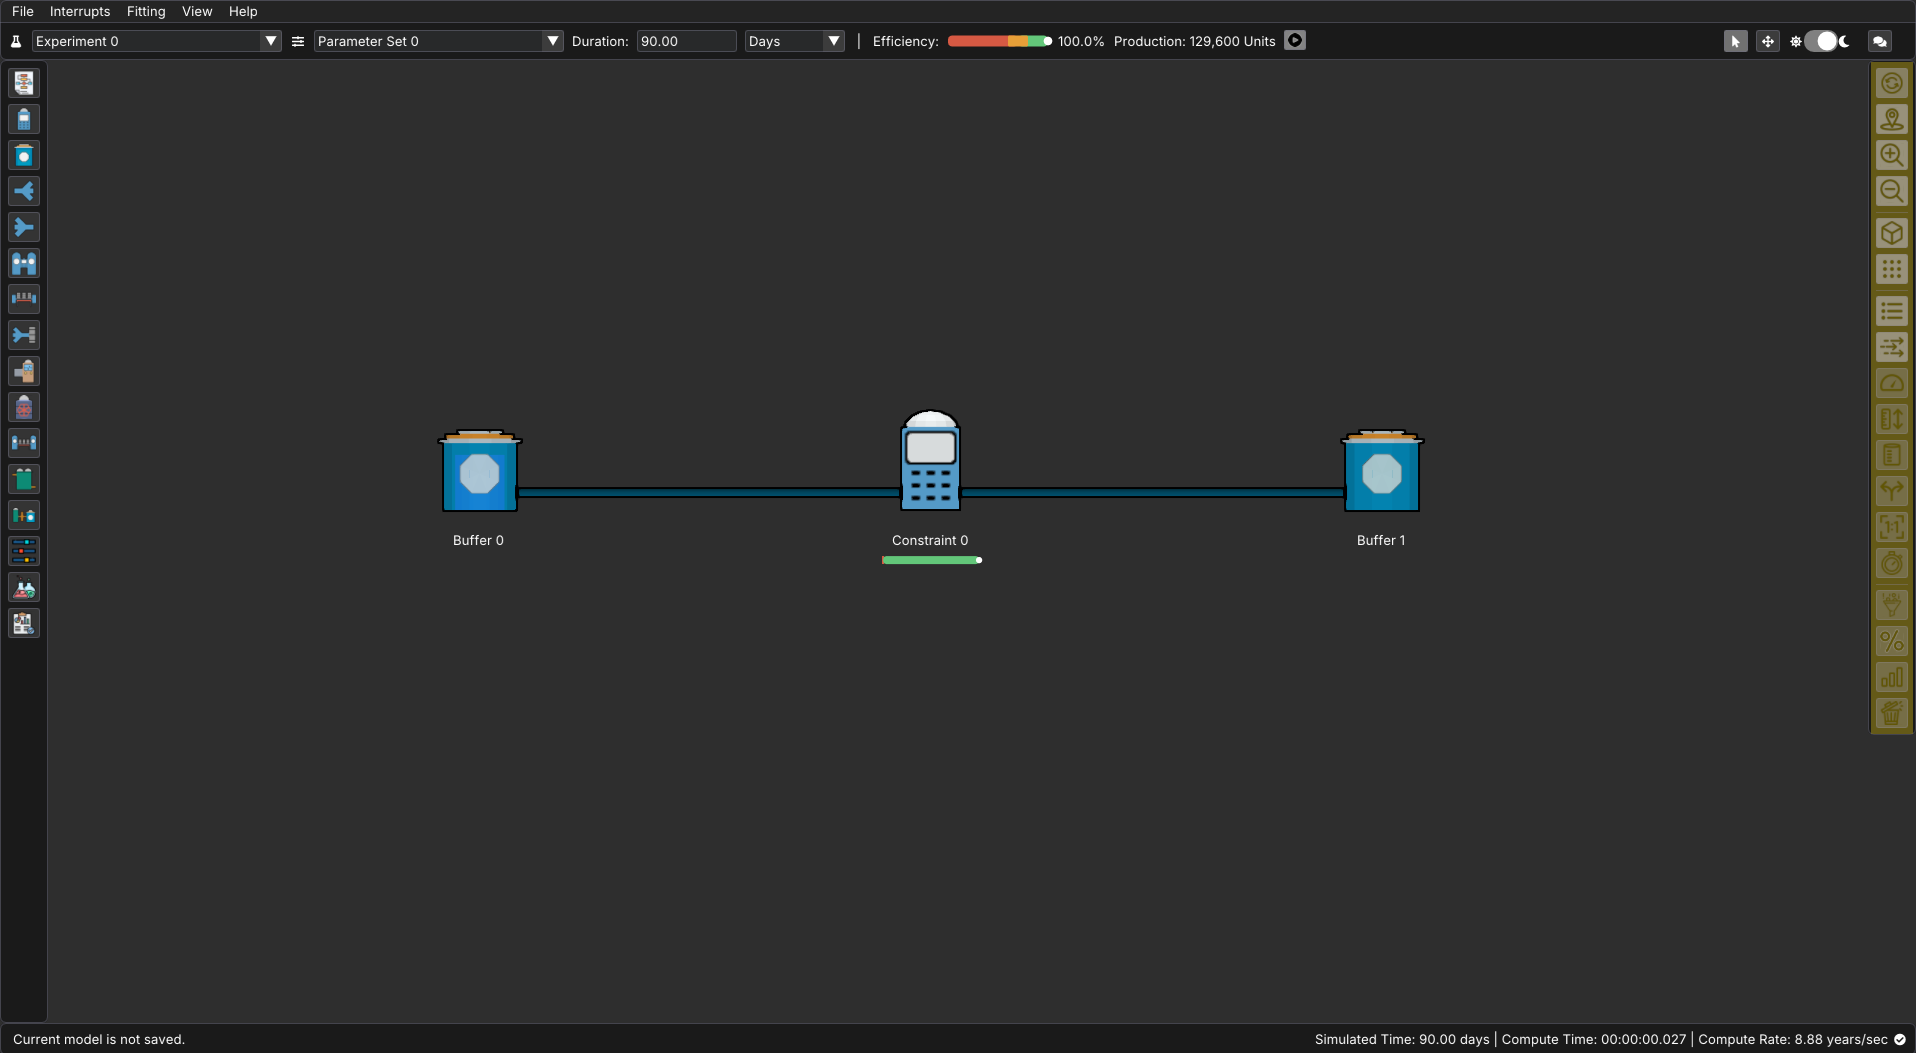
Task: Click the zoom in magnifier icon
Action: coord(1891,155)
